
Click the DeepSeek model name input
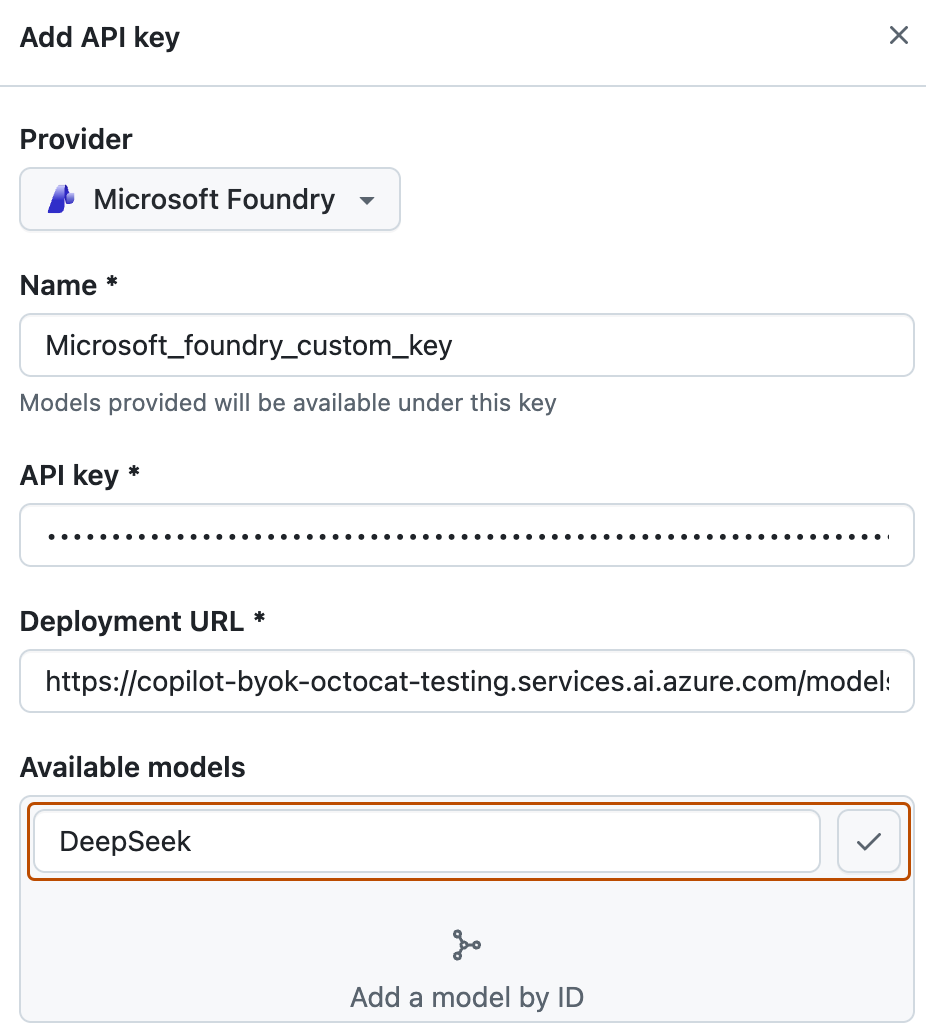(x=430, y=841)
